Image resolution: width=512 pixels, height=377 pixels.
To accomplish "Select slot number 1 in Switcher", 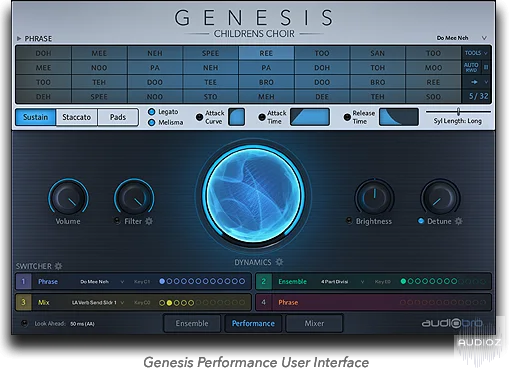I will [x=23, y=282].
